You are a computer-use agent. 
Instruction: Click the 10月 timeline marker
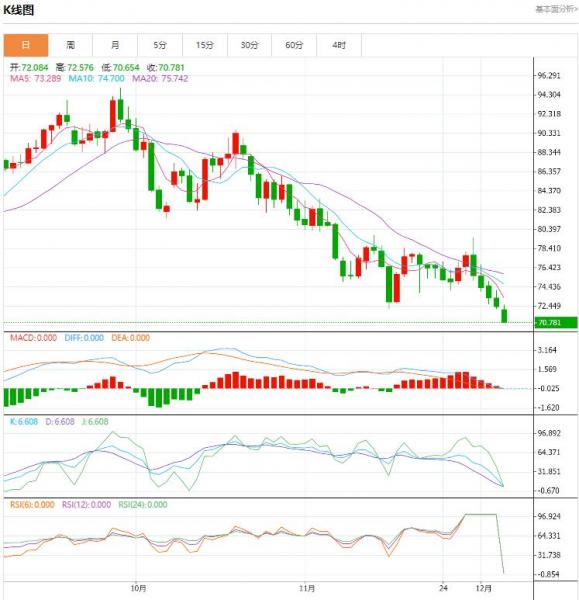138,588
